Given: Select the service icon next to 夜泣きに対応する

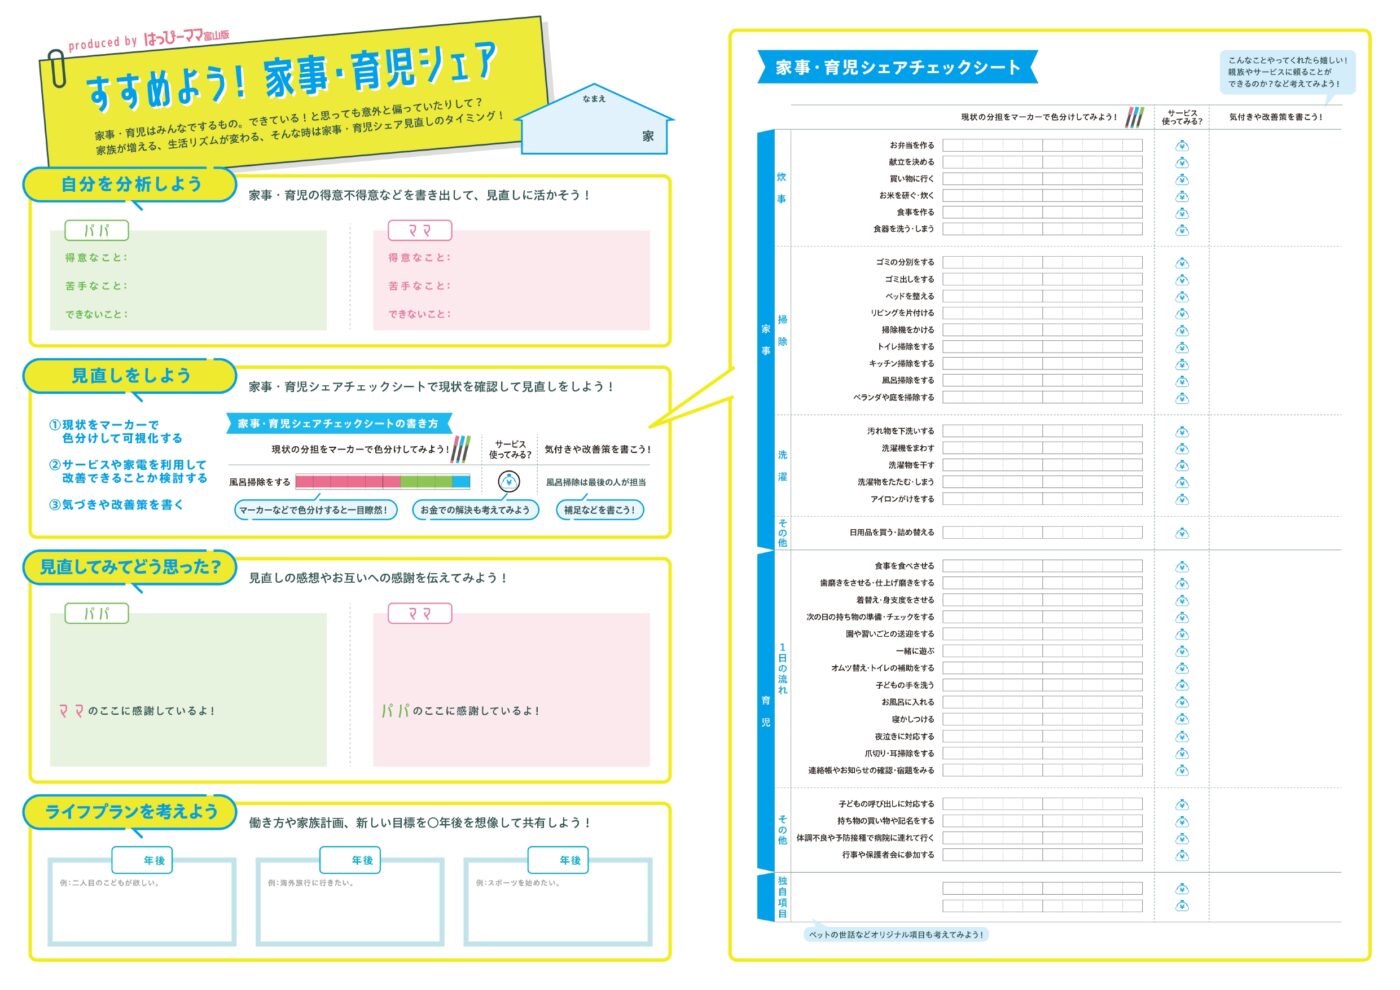Looking at the screenshot, I should point(1182,736).
